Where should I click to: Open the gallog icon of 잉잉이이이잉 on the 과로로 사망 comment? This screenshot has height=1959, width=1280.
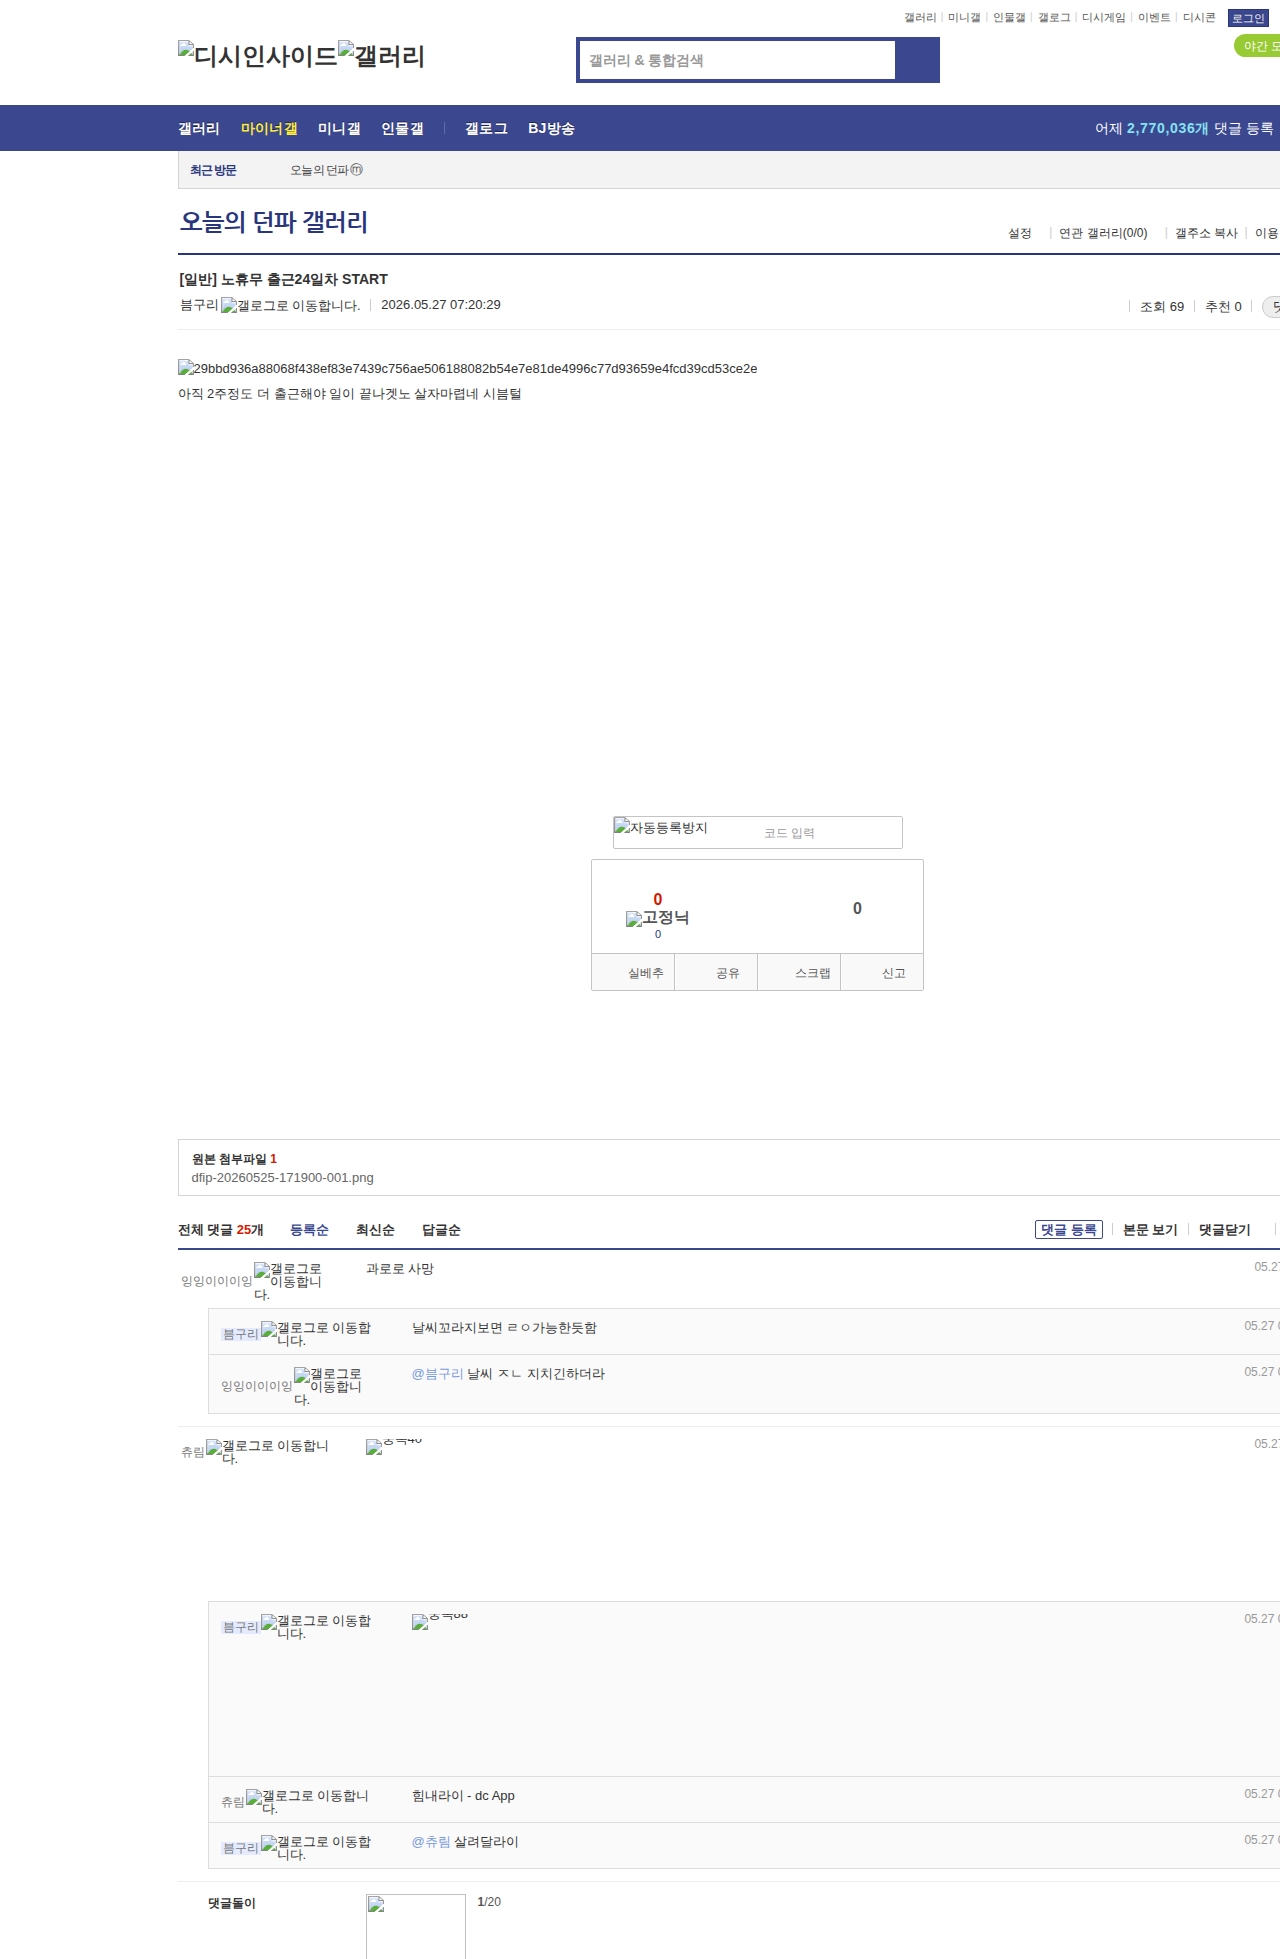(x=288, y=1281)
